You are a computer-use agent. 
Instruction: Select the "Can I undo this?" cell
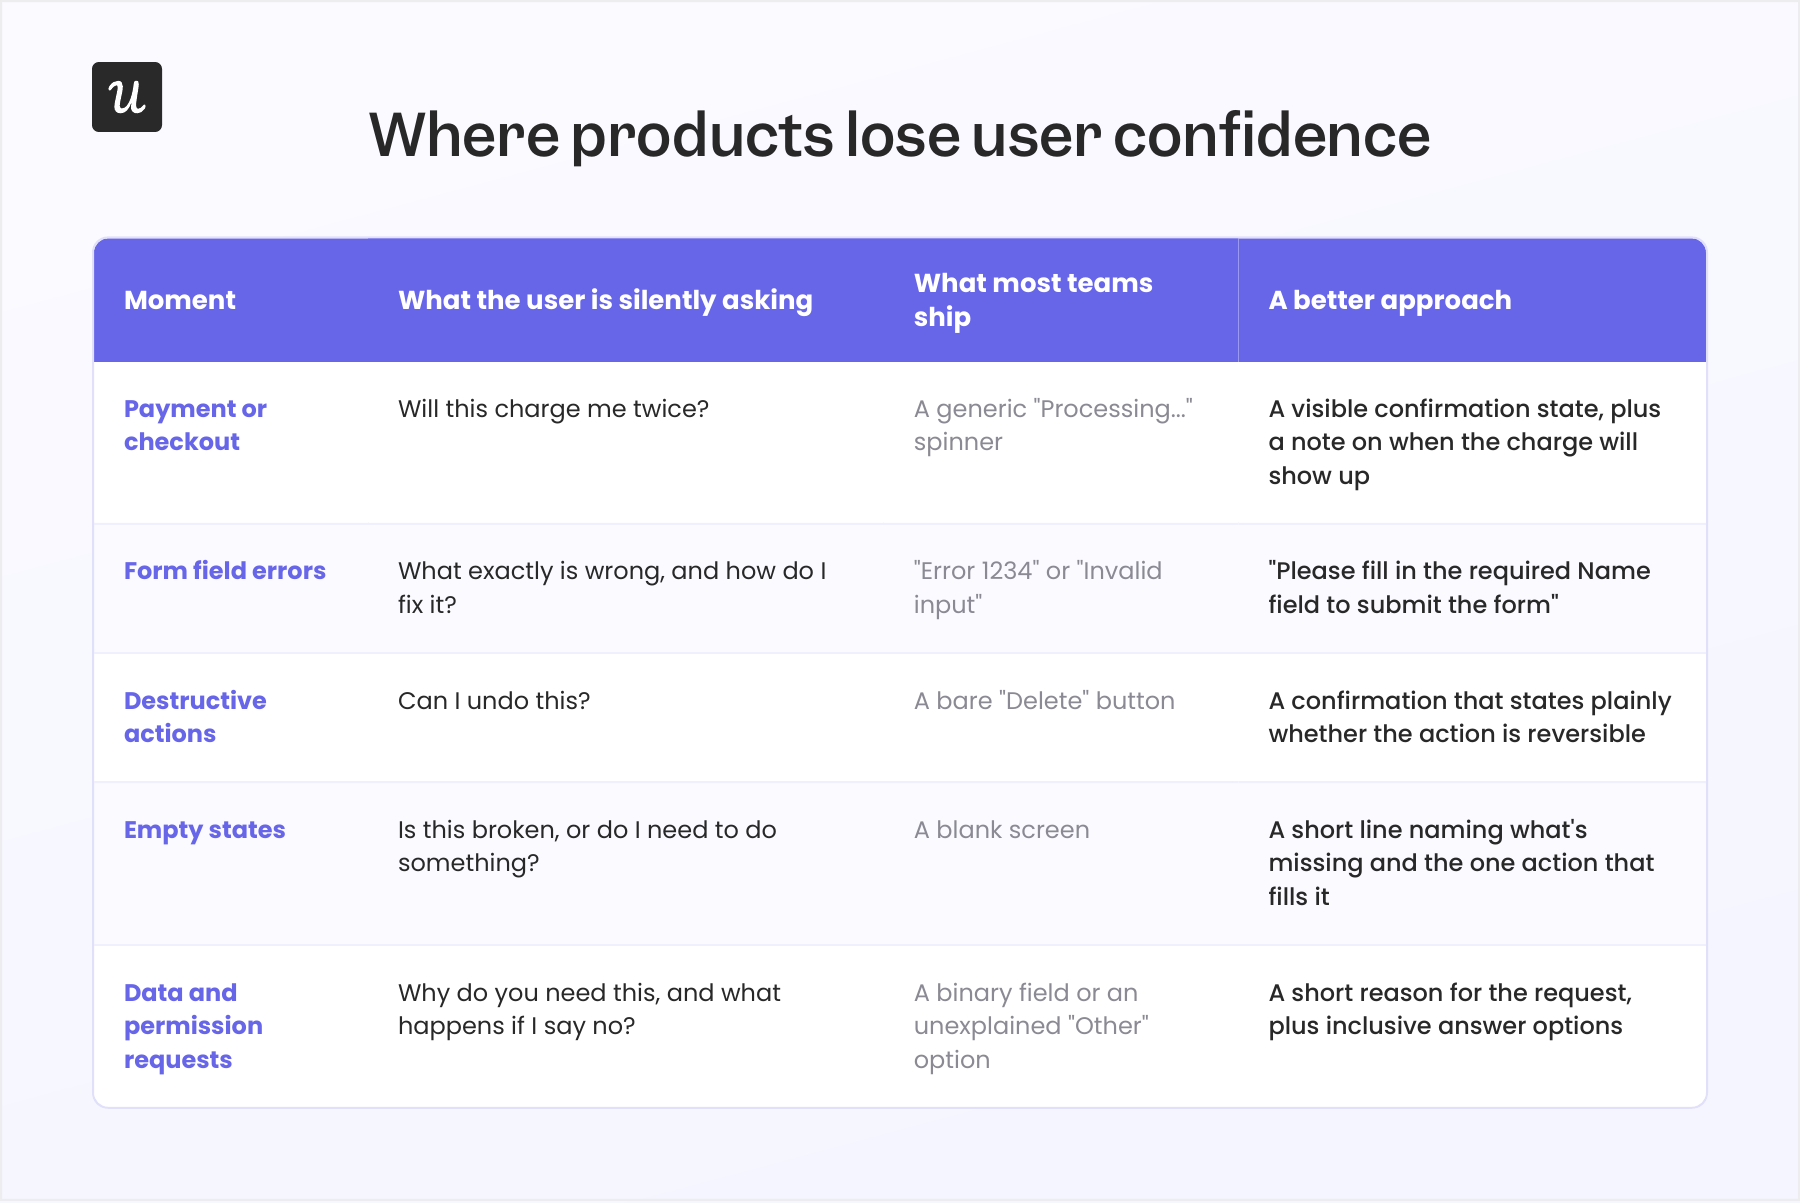click(x=494, y=701)
